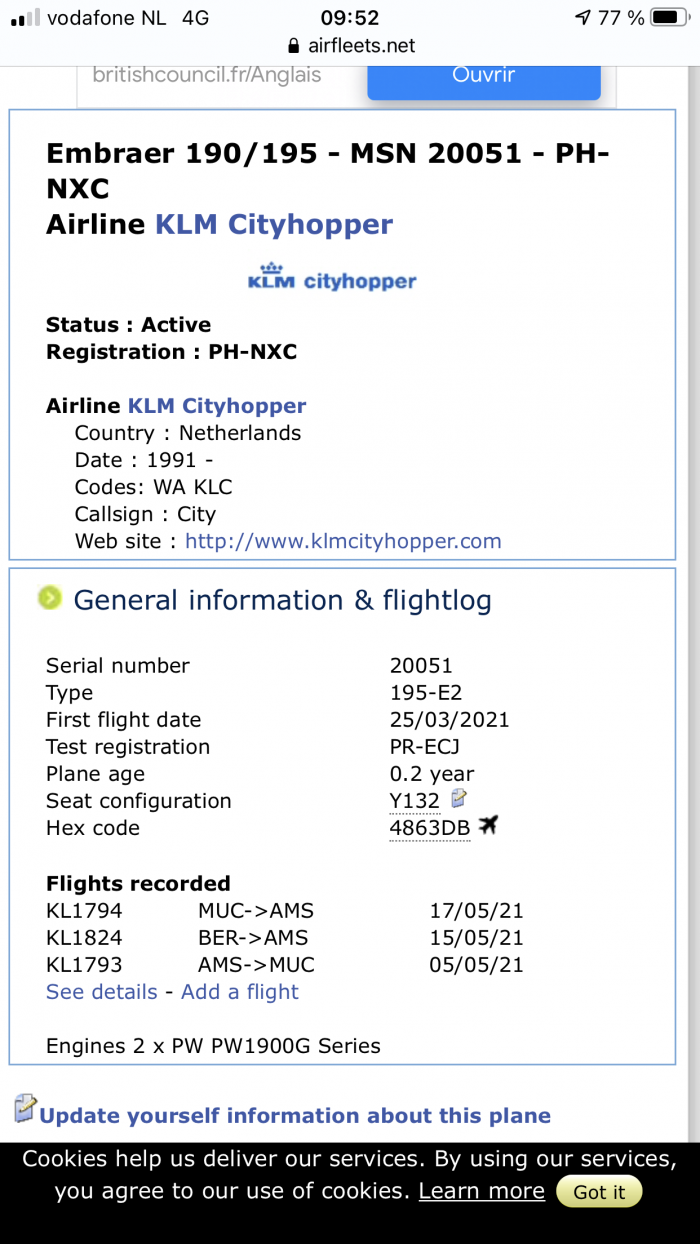
Task: Tap the blue Ouvrir ad button
Action: tap(484, 78)
